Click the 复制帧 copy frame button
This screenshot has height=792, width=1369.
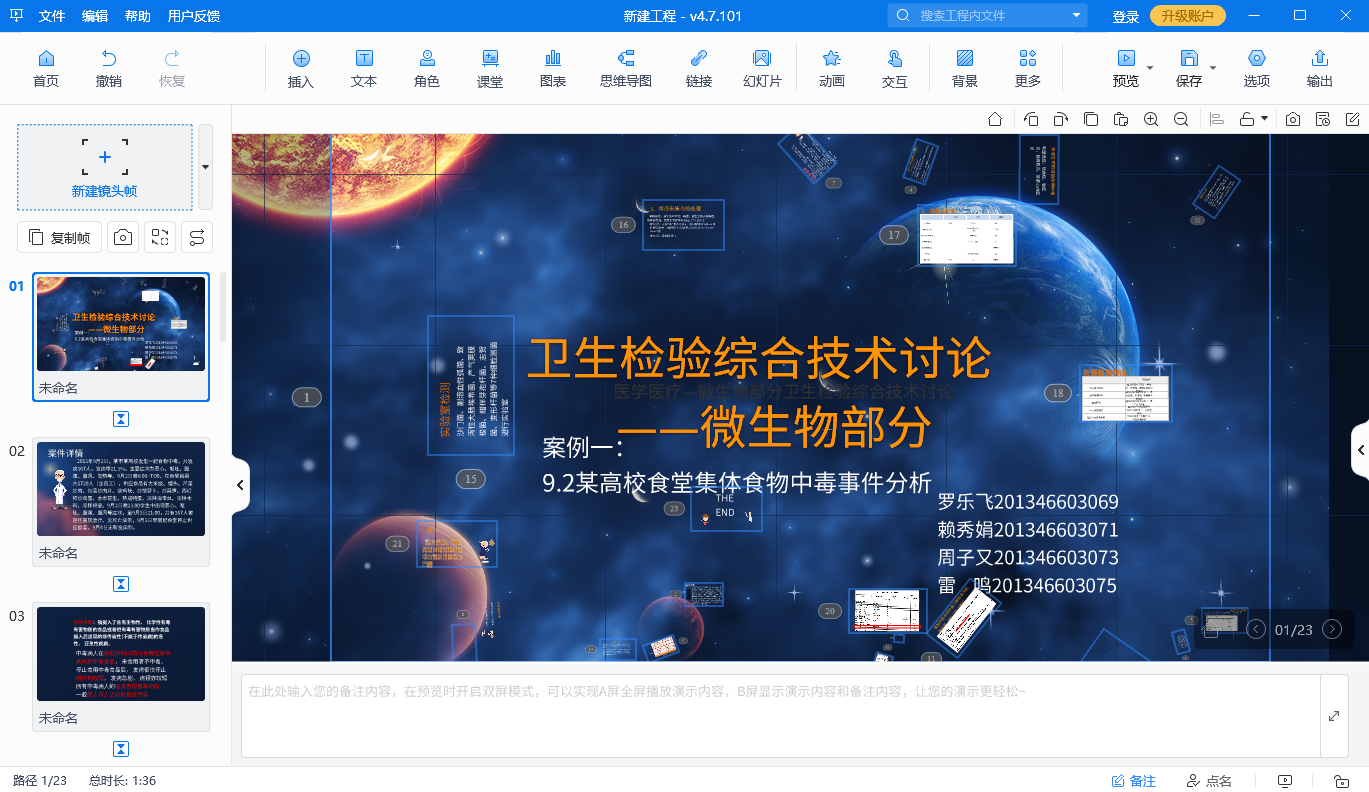59,237
